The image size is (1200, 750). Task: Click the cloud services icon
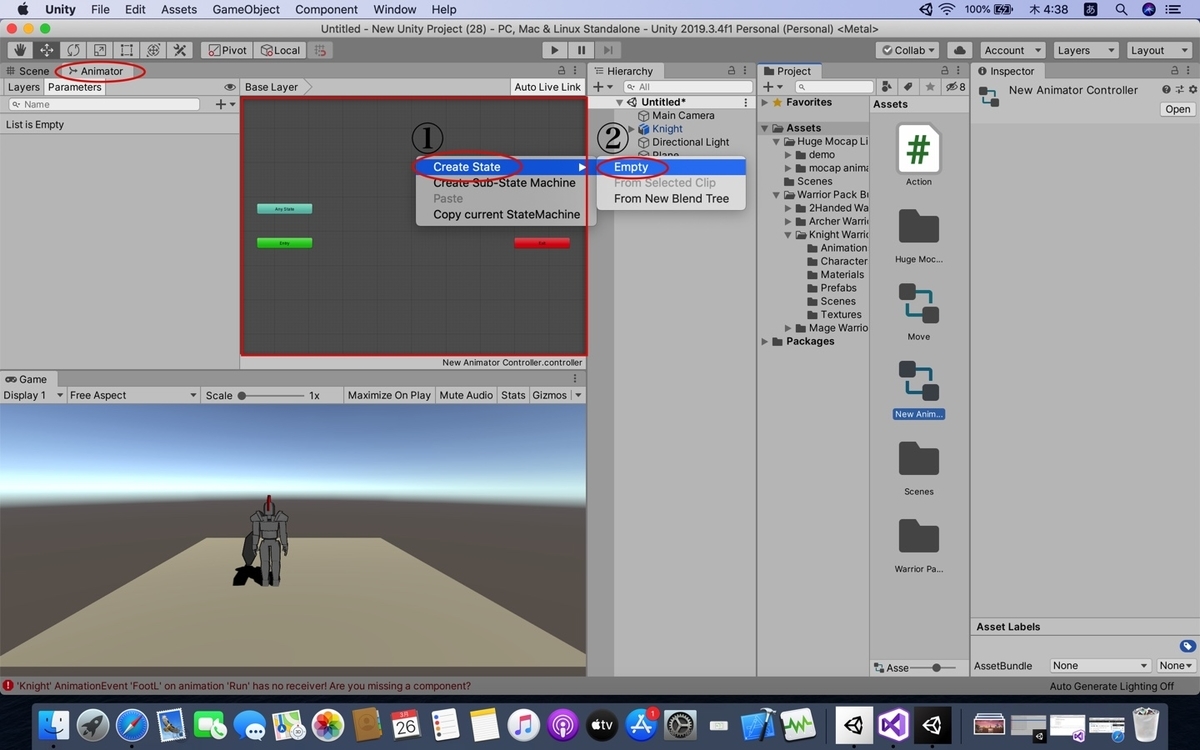coord(959,50)
